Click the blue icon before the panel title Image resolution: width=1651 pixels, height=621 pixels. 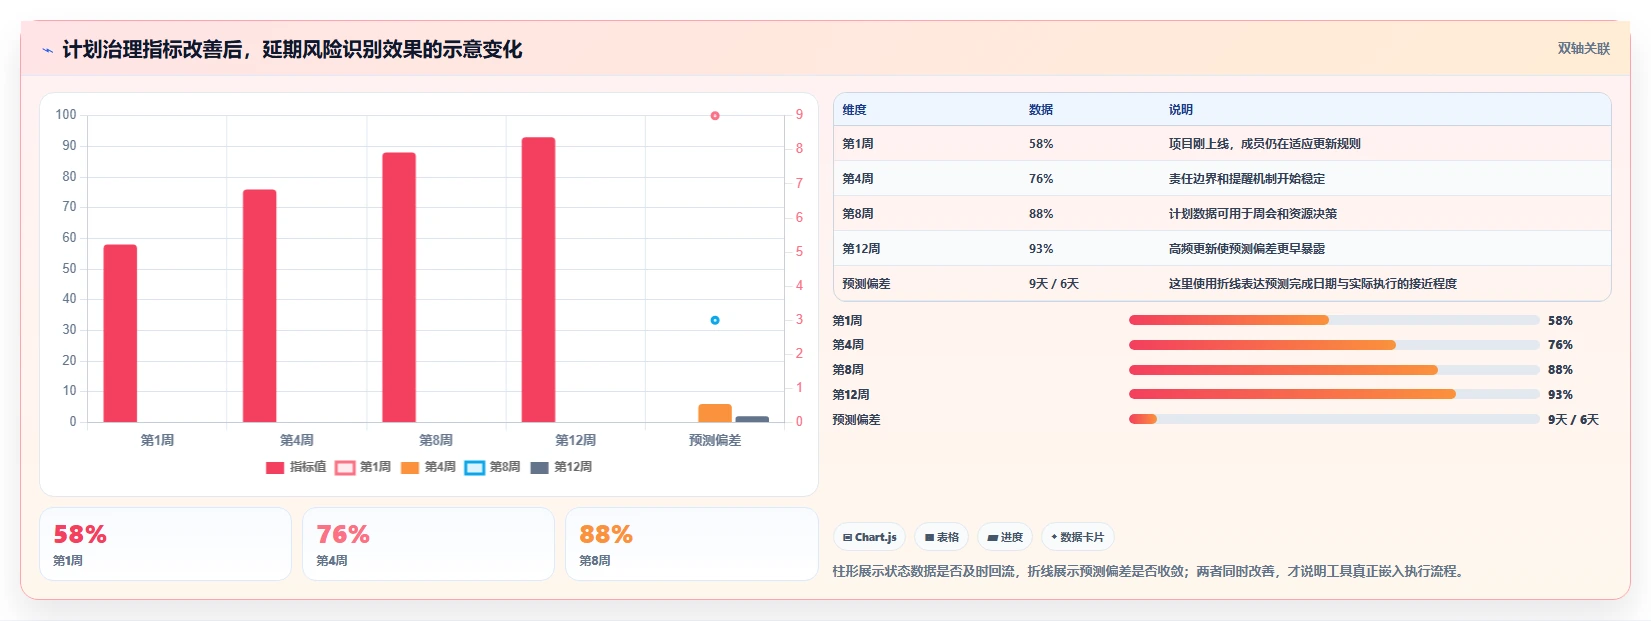pos(47,50)
